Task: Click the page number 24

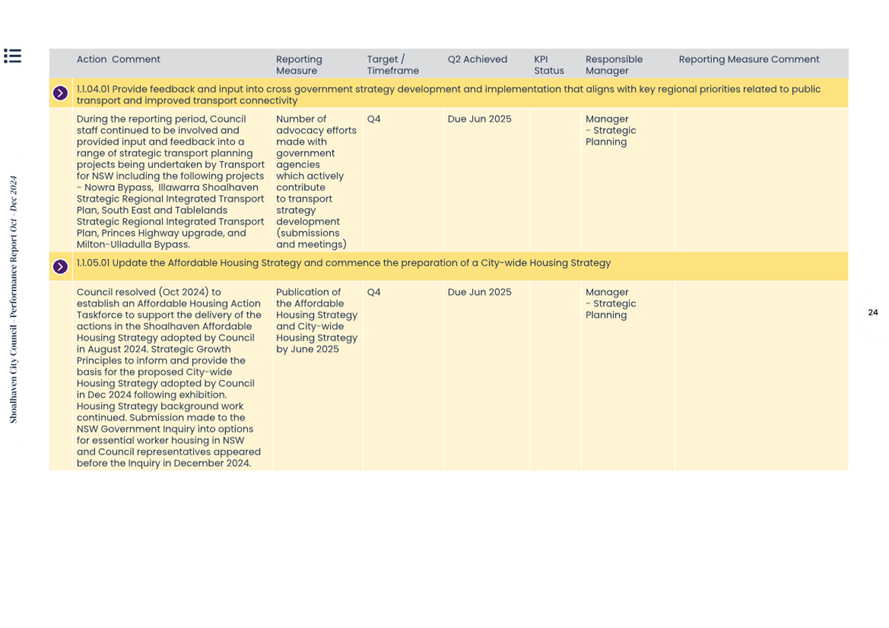Action: coord(872,313)
